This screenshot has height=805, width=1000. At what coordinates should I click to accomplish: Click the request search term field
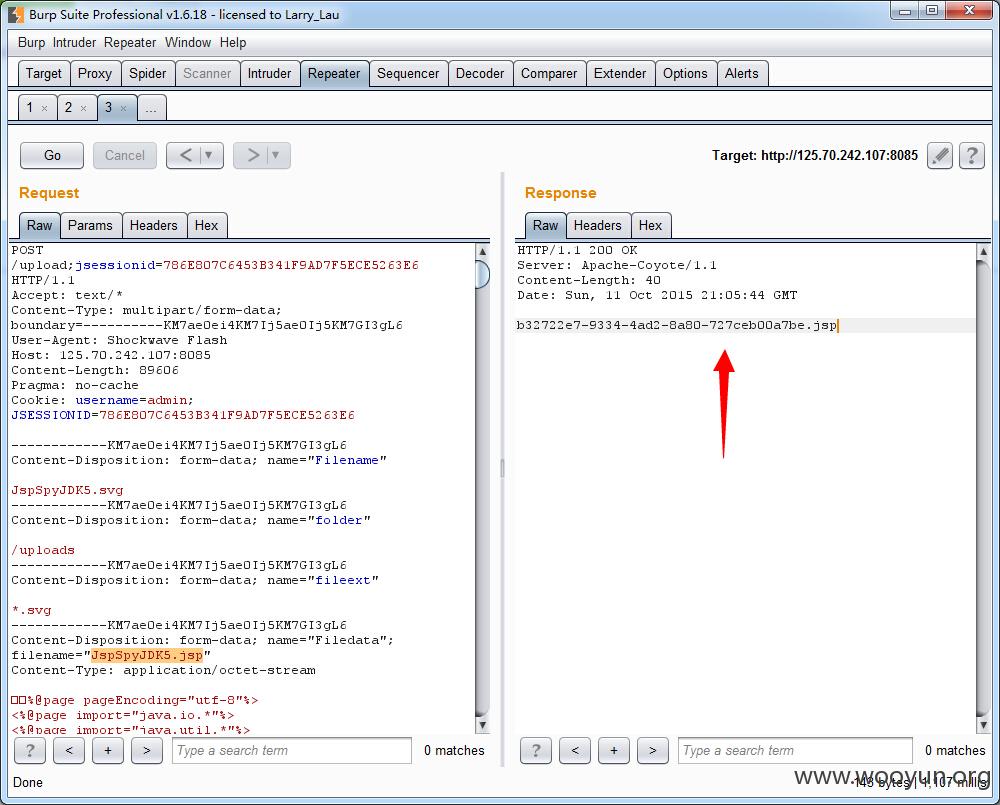tap(291, 750)
